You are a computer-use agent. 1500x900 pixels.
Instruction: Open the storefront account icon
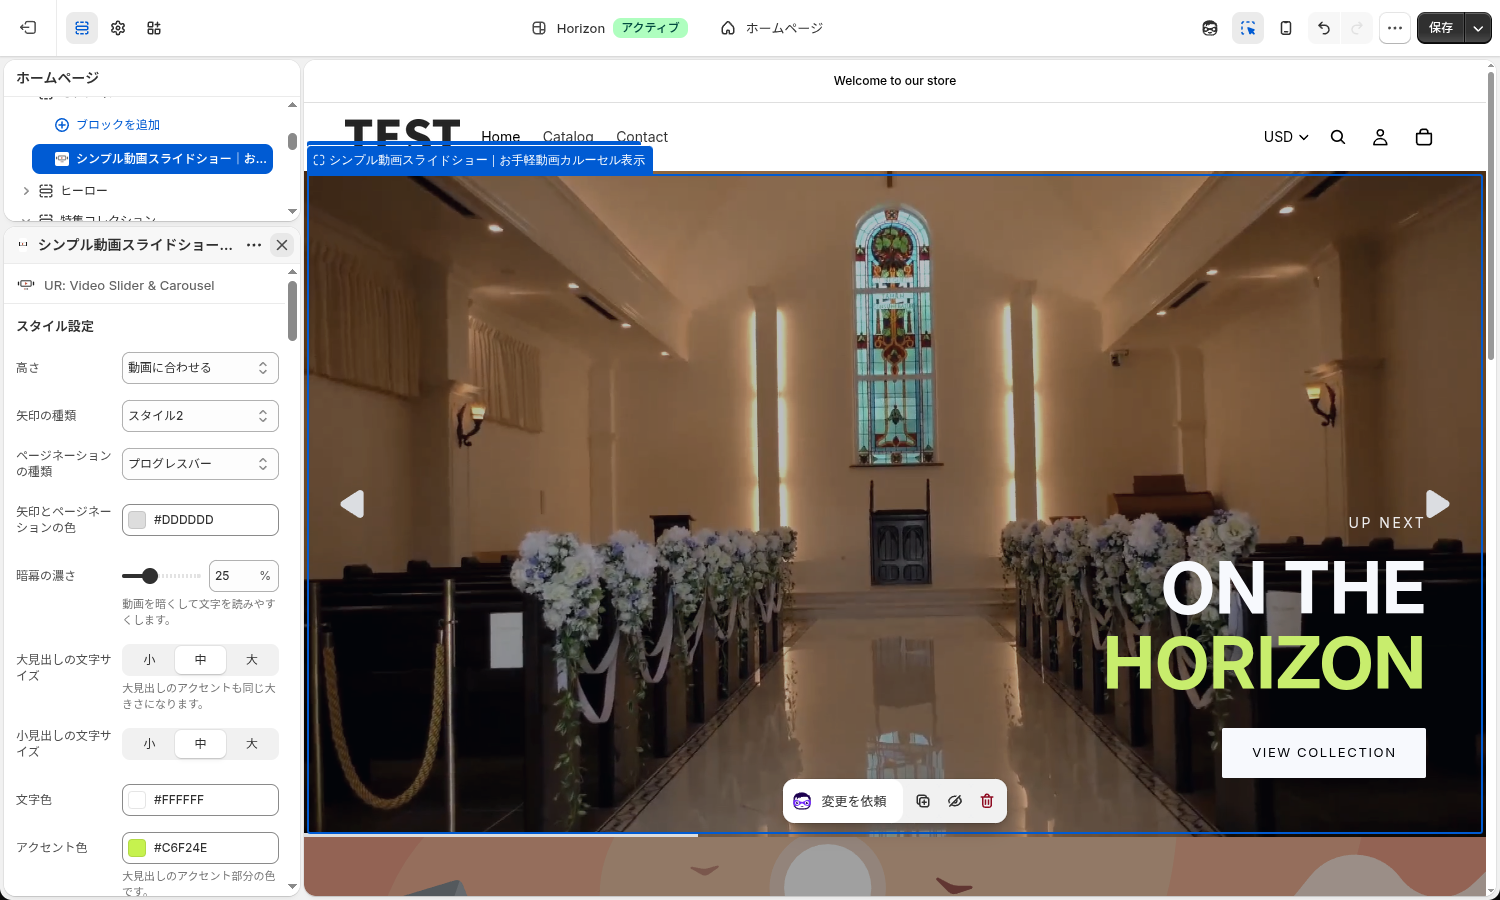1380,137
